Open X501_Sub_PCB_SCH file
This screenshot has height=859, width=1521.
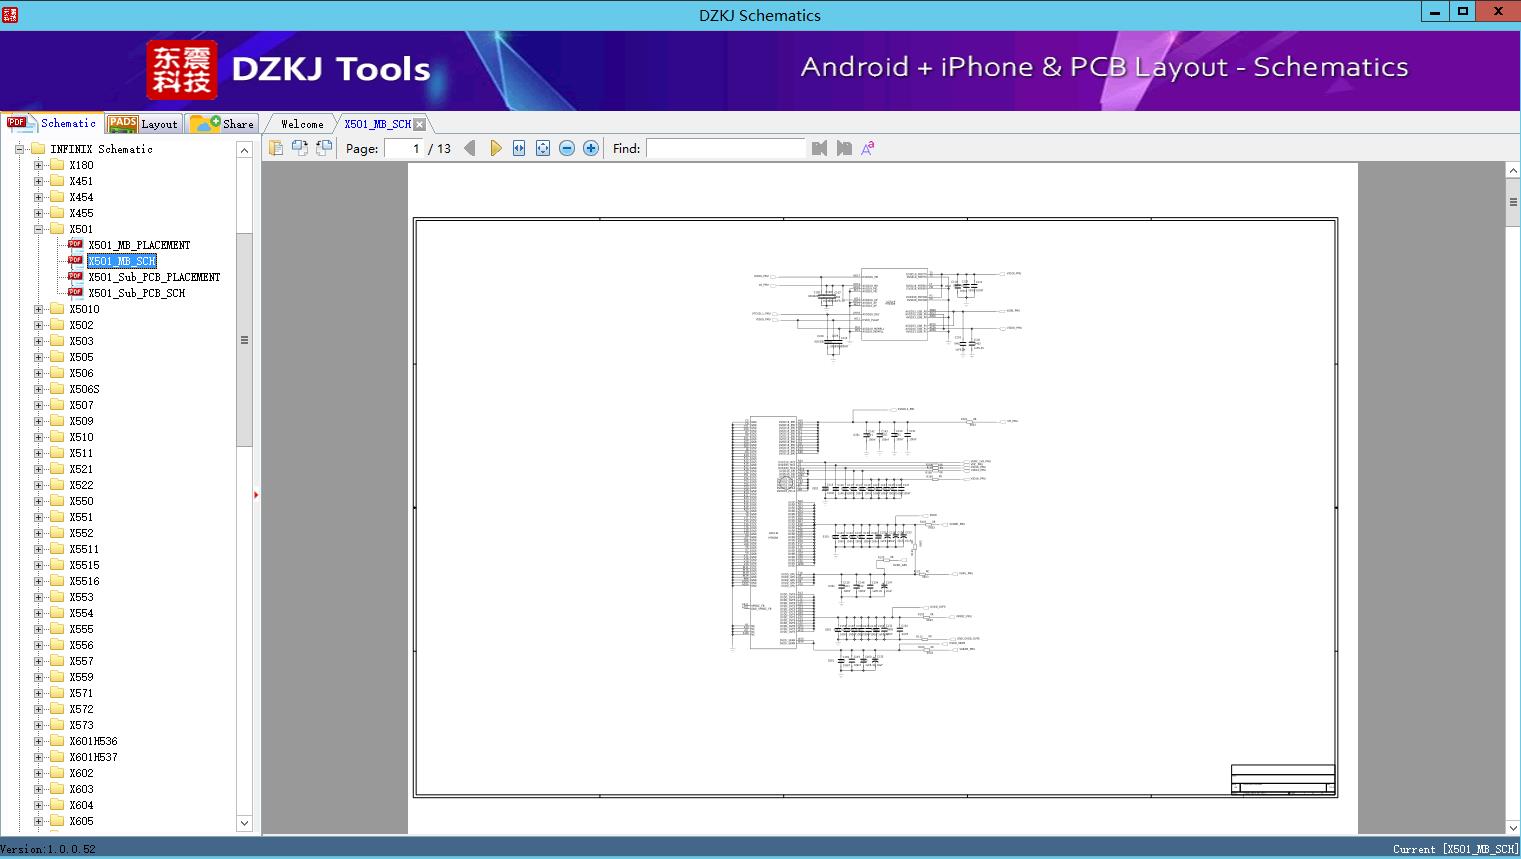[136, 293]
